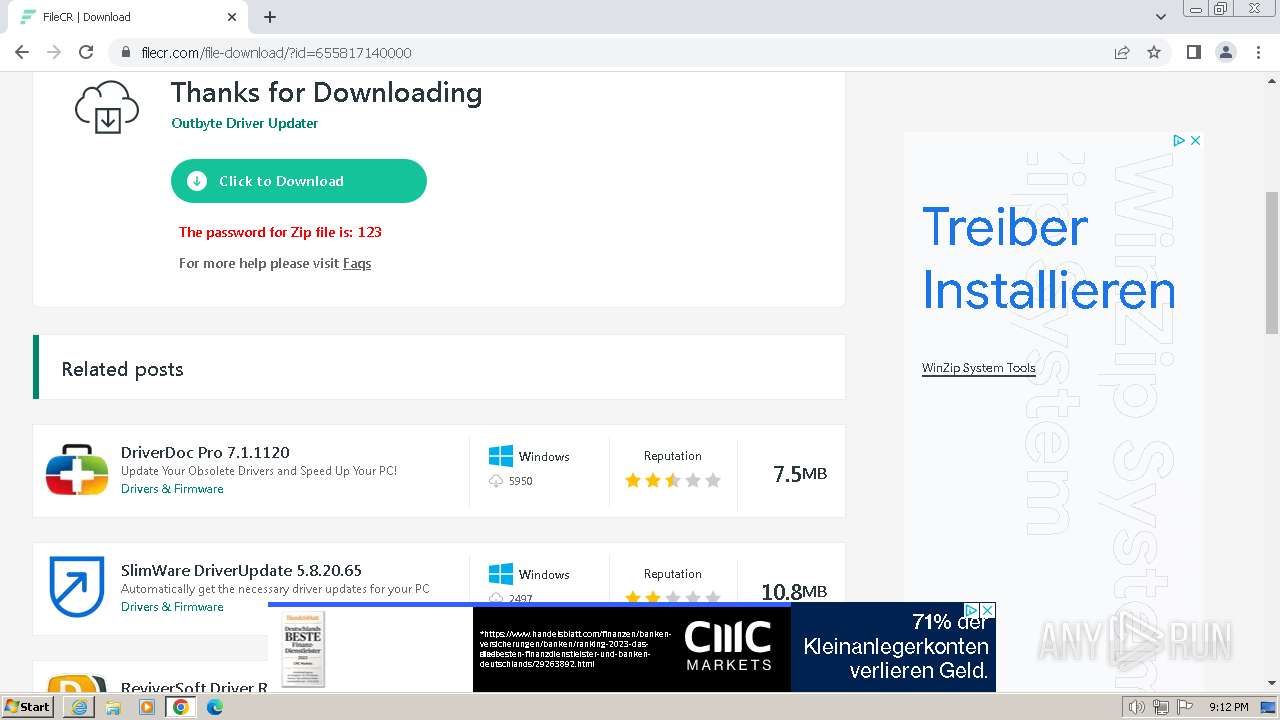This screenshot has height=720, width=1280.
Task: Open Windows Media Player from taskbar
Action: point(147,707)
